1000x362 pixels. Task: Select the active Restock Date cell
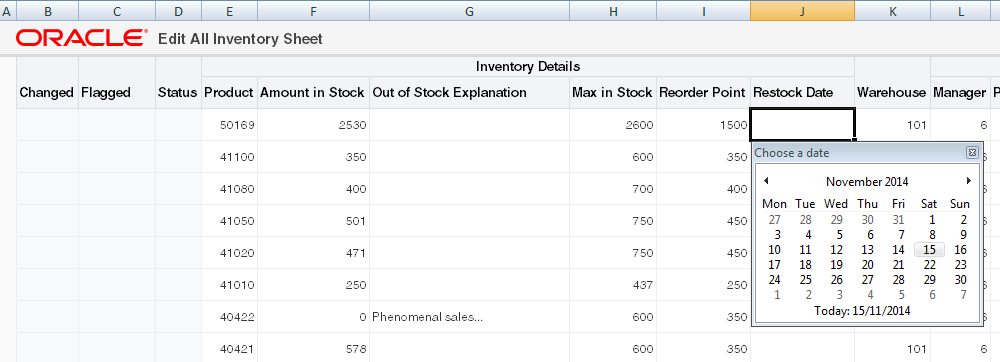(802, 124)
